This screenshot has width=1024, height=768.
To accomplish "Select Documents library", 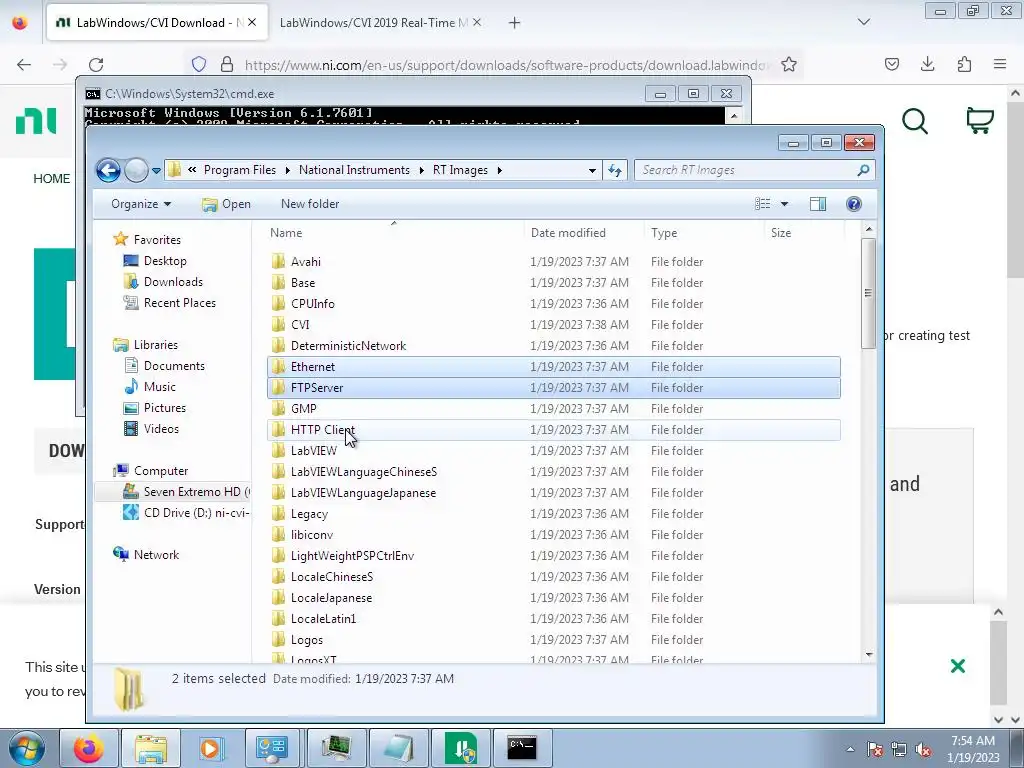I will click(174, 366).
